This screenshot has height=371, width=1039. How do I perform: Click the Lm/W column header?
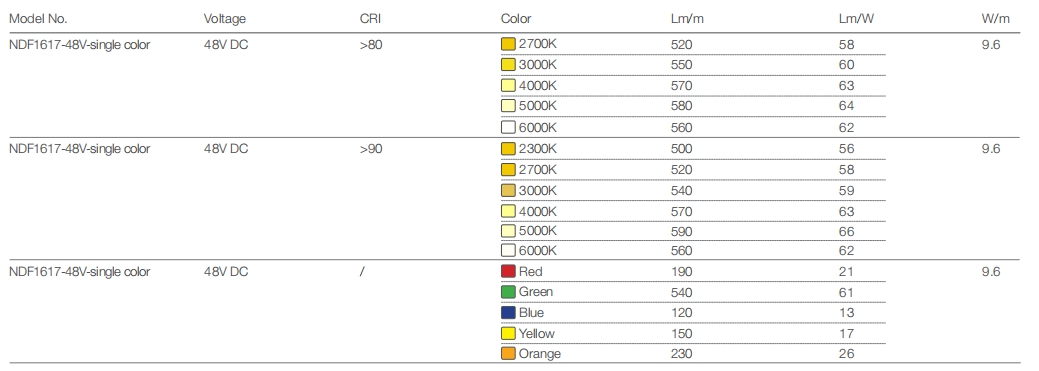856,19
